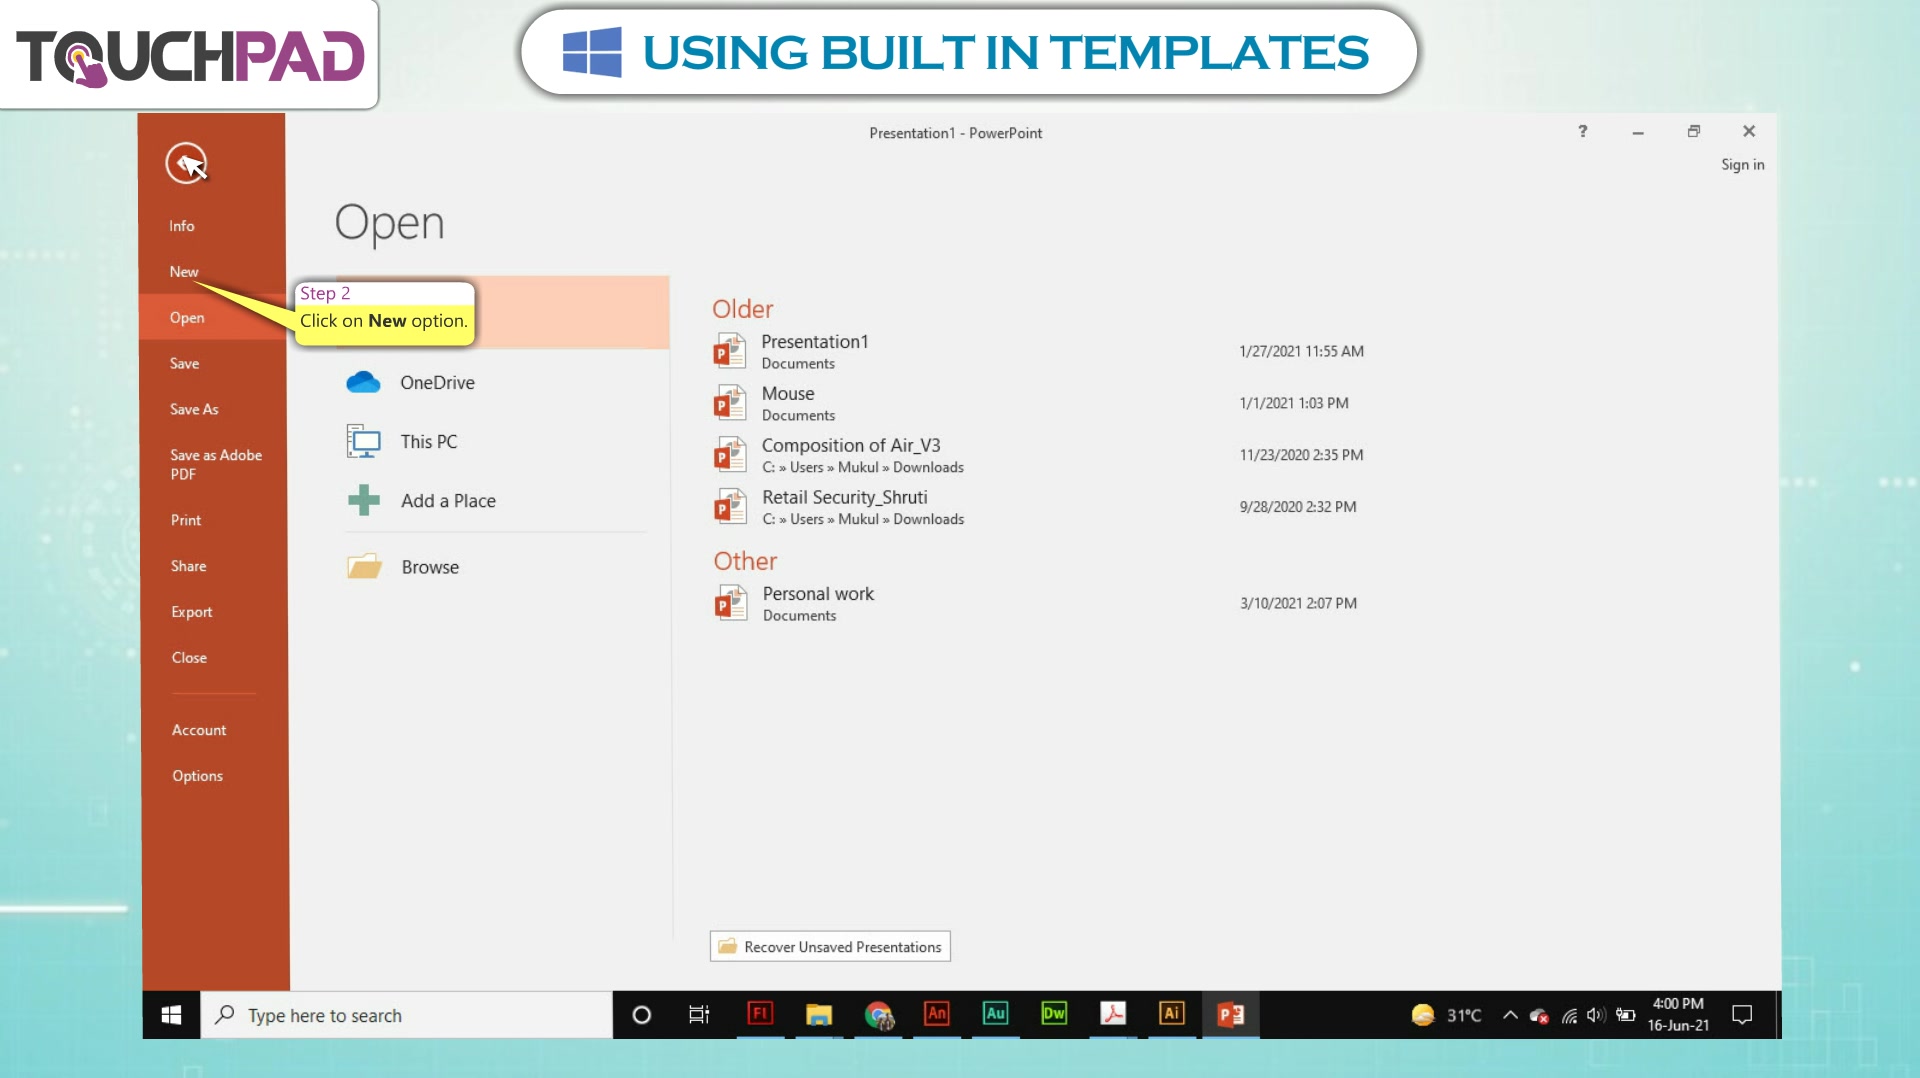The width and height of the screenshot is (1920, 1078).
Task: Open PowerPoint Help question mark
Action: coord(1582,132)
